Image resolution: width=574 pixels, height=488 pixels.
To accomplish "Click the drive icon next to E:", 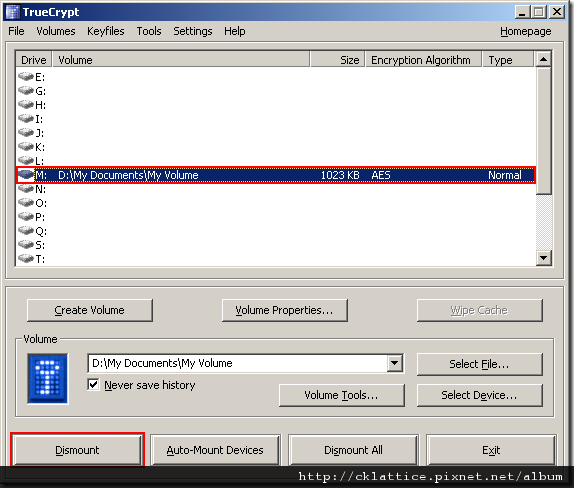I will [x=26, y=77].
